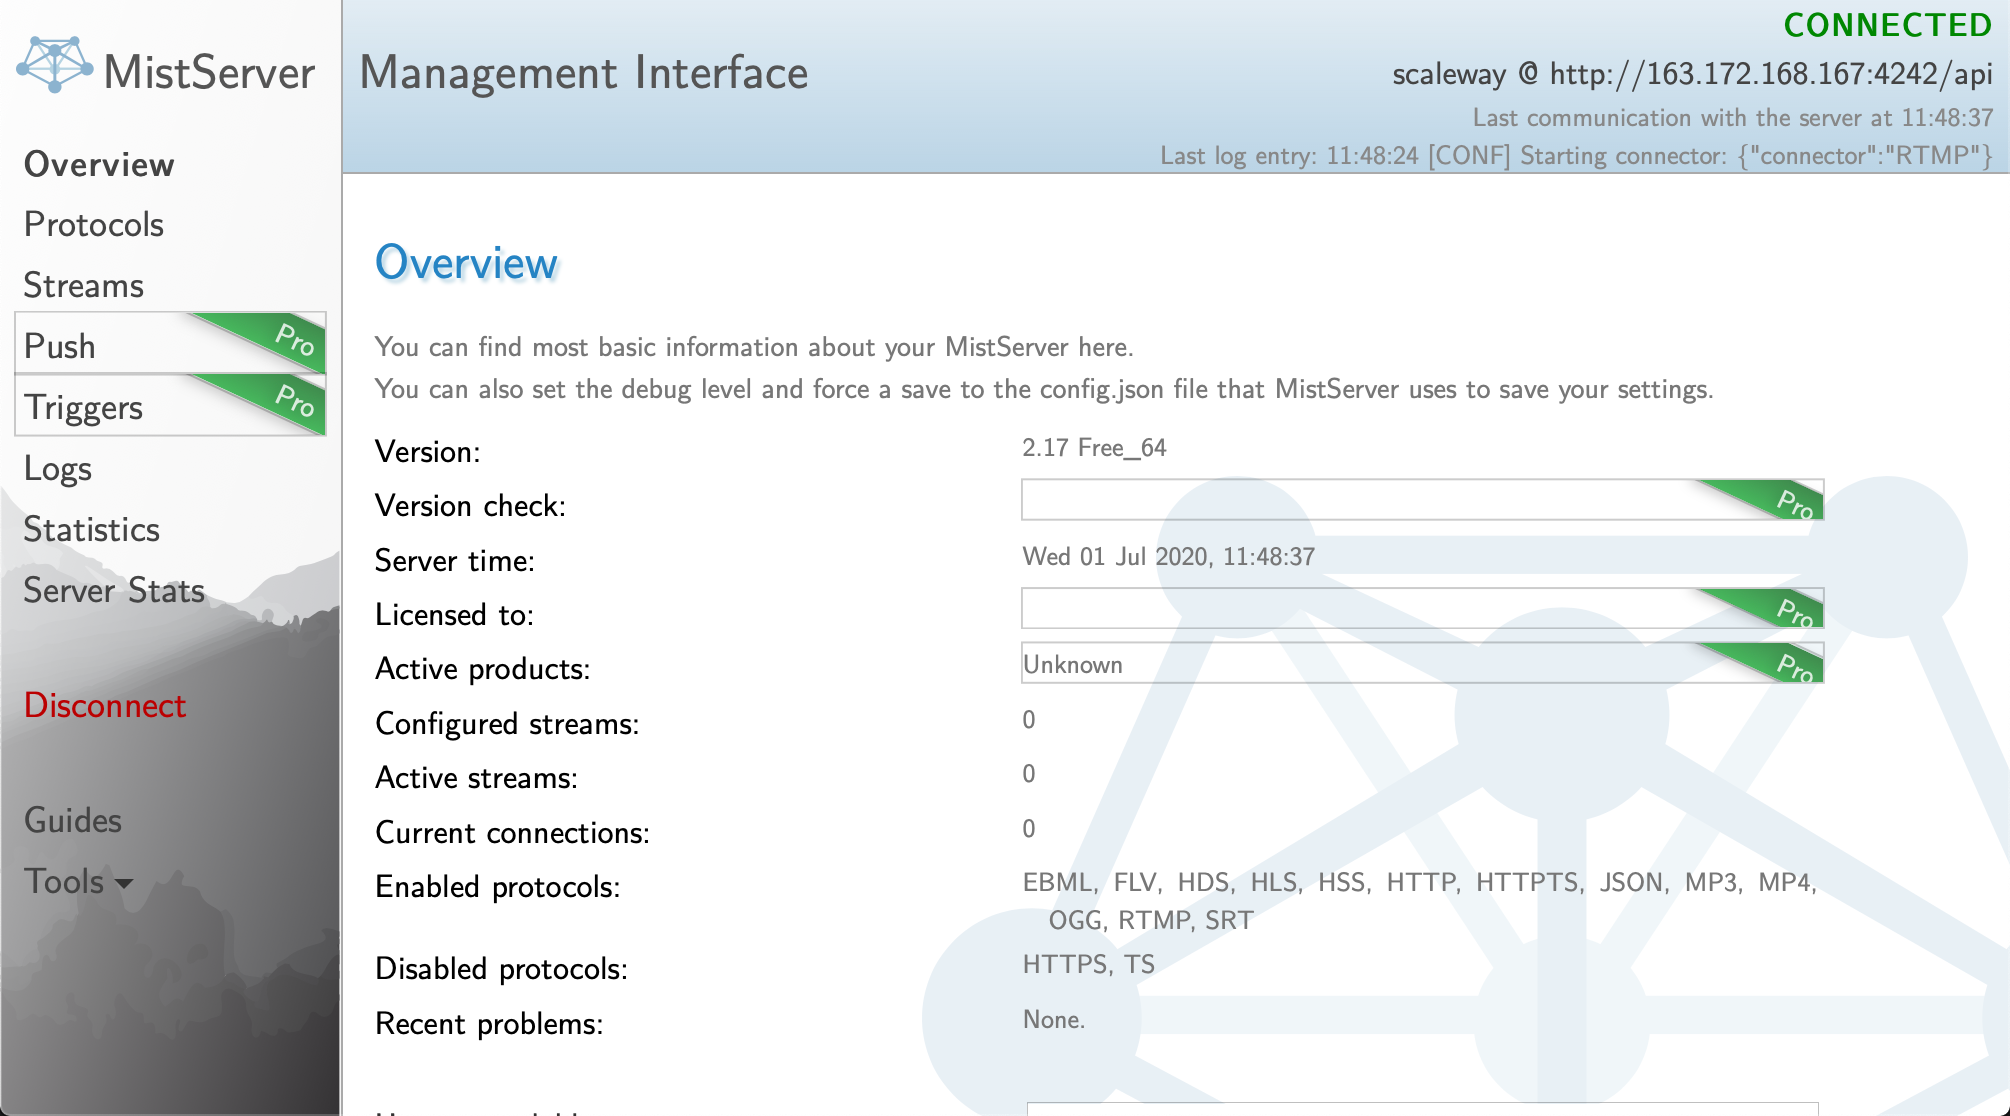View the Logs page

click(x=58, y=469)
